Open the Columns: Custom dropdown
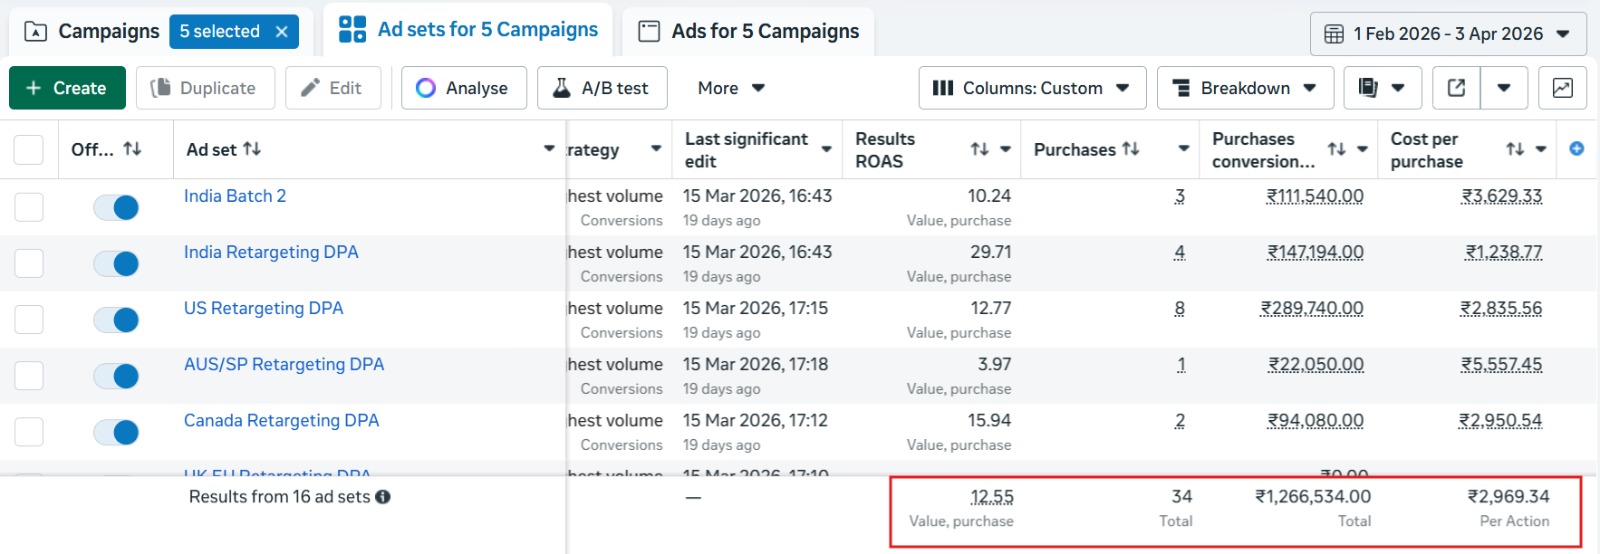1600x554 pixels. click(1031, 88)
